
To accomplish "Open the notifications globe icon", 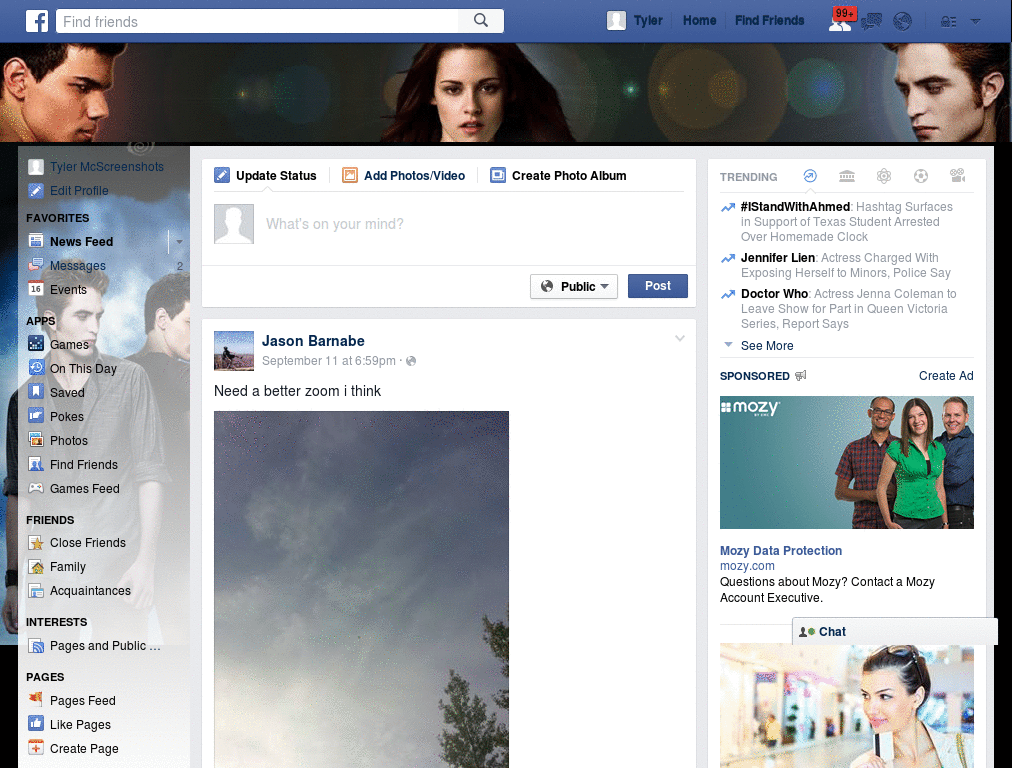I will (x=903, y=22).
